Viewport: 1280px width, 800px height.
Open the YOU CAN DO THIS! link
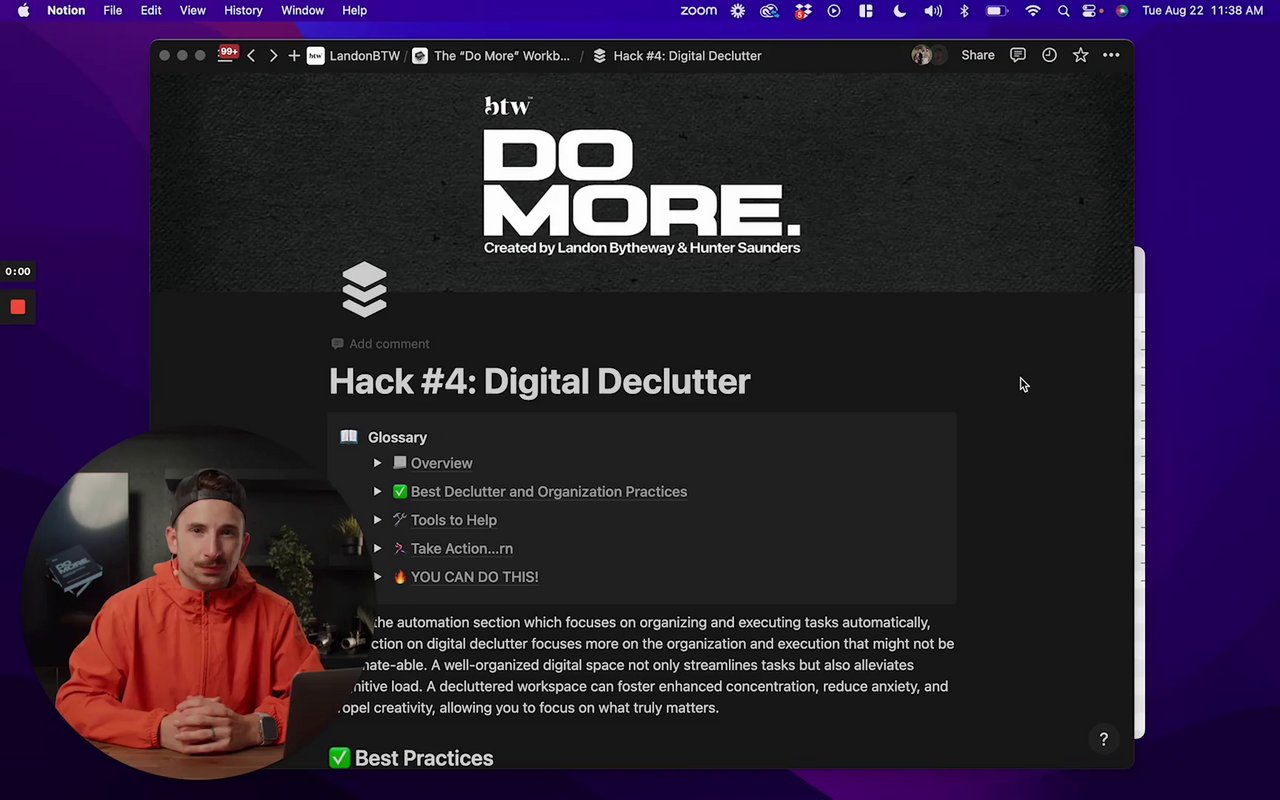click(474, 577)
